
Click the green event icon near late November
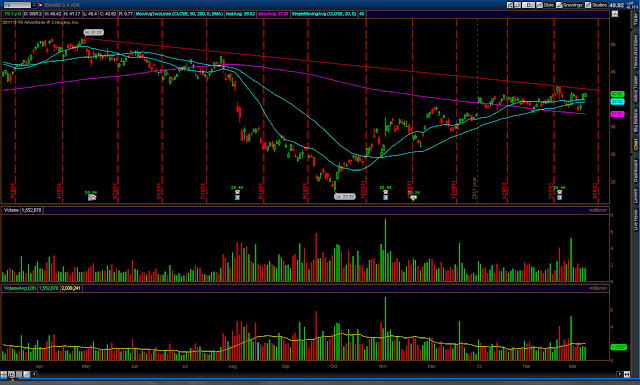tap(413, 198)
